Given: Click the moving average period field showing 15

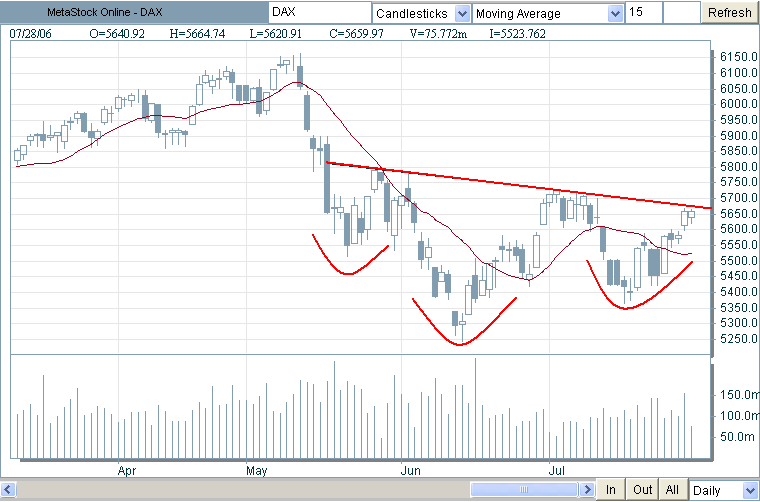Looking at the screenshot, I should (644, 12).
